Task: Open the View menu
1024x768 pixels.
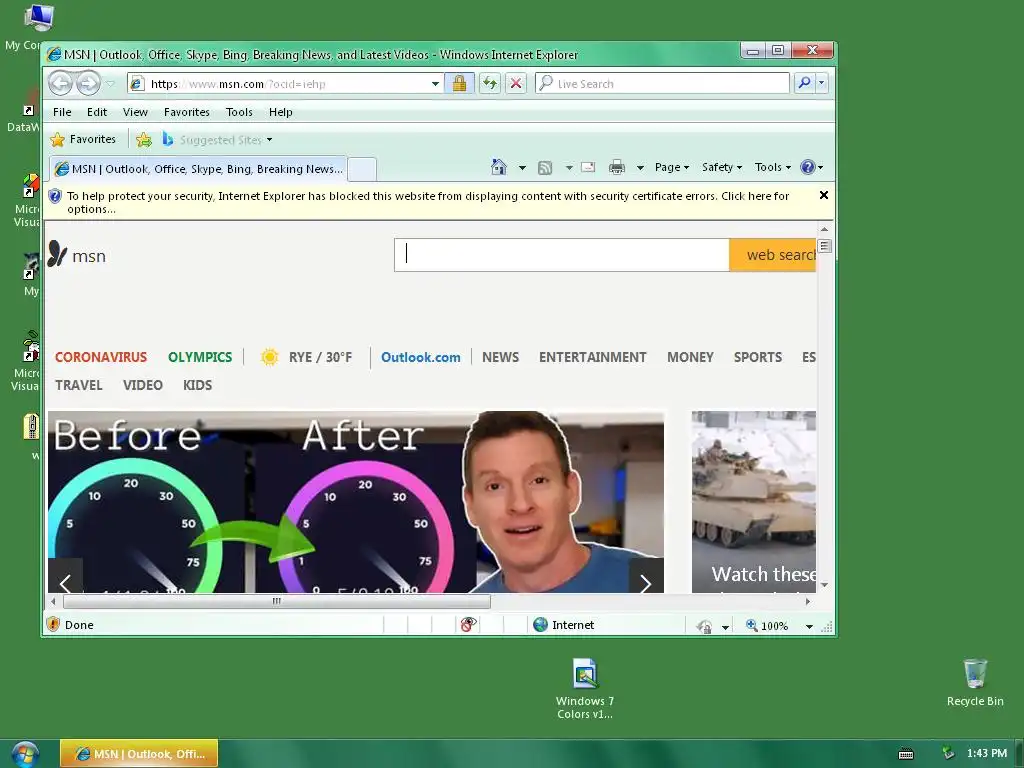Action: (135, 112)
